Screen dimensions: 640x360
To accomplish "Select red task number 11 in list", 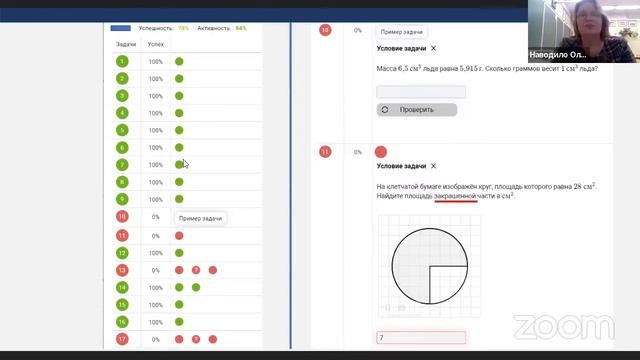I will 122,236.
